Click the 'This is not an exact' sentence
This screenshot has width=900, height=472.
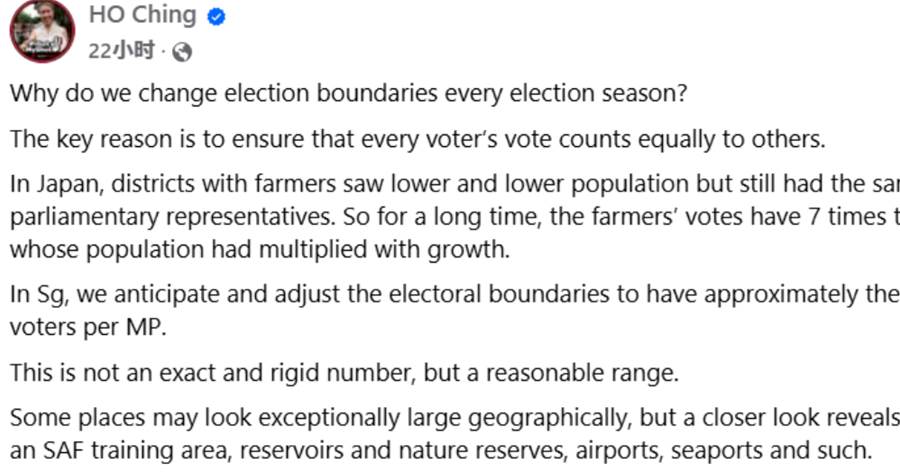[345, 374]
